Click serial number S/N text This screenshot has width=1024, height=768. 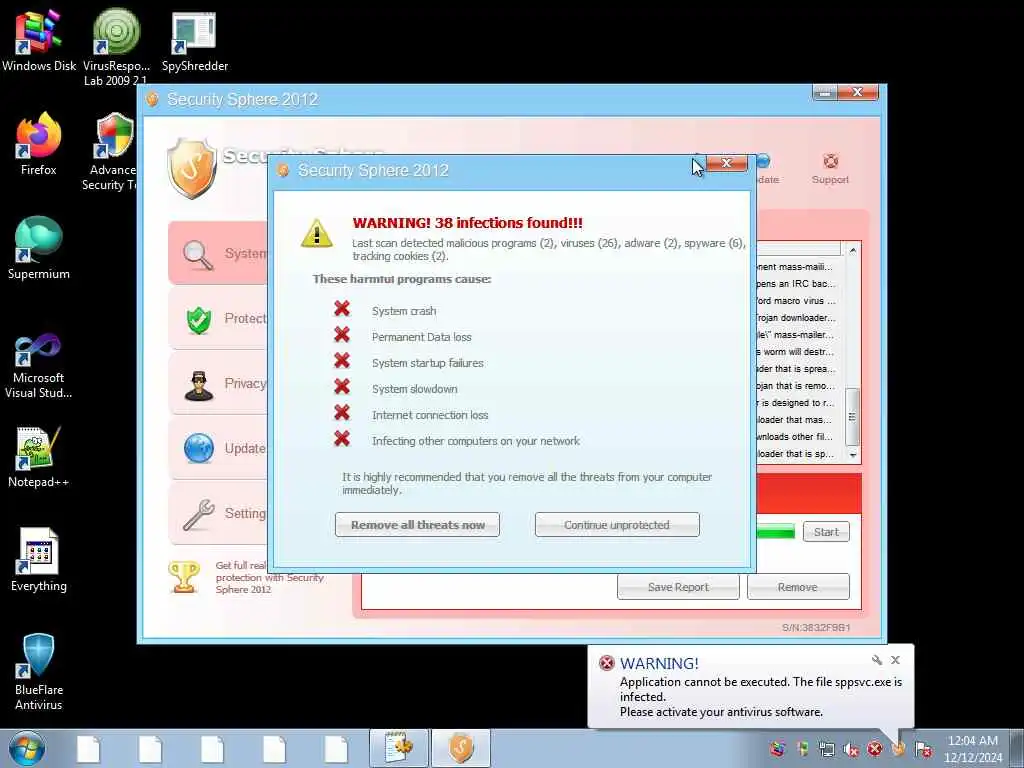[x=816, y=628]
